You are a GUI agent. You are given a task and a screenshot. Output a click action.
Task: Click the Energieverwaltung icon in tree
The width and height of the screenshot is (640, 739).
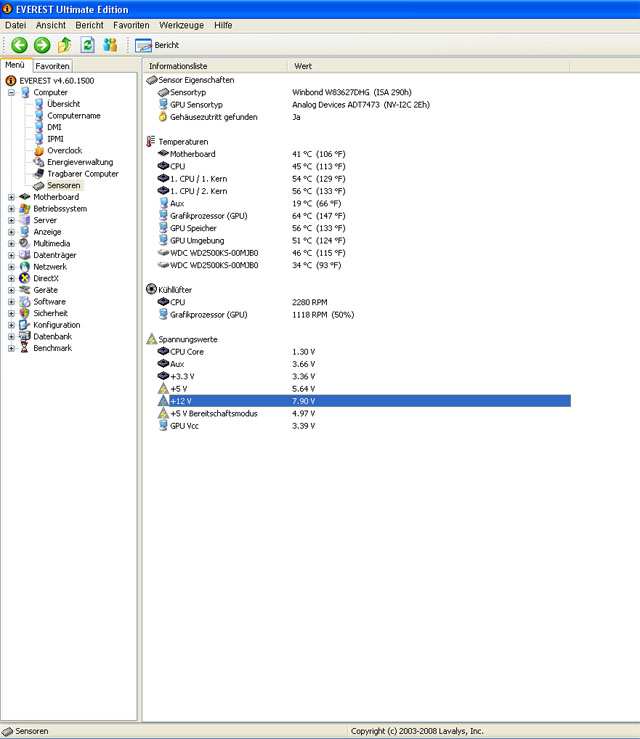39,162
